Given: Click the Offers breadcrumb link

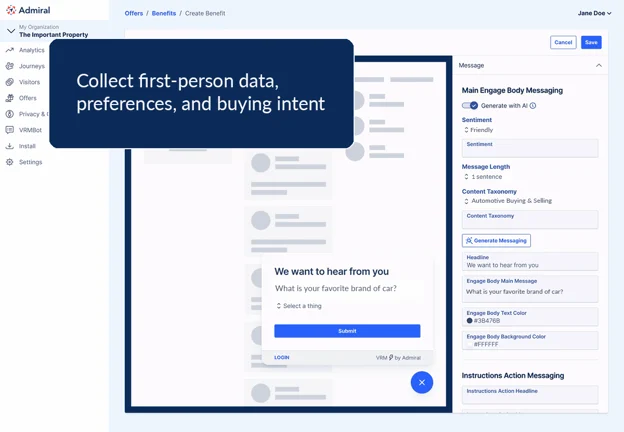Looking at the screenshot, I should click(x=134, y=13).
